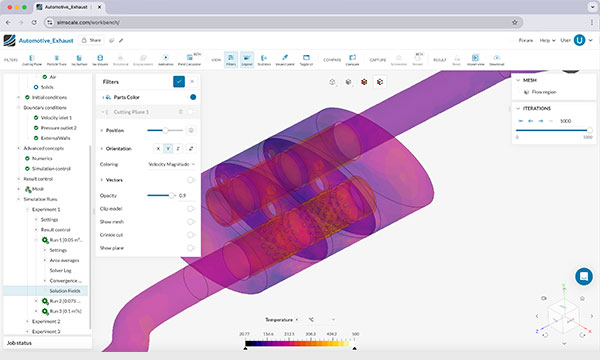Open the User account menu

point(576,40)
